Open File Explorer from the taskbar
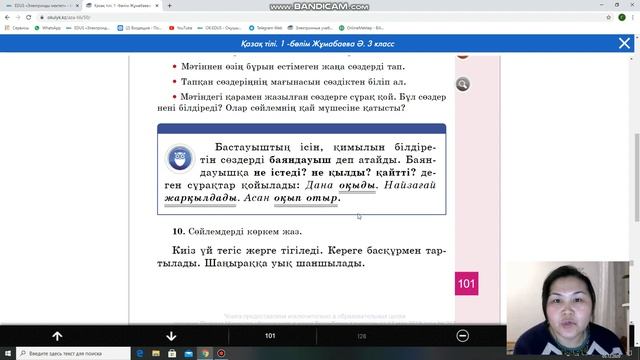 tap(156, 353)
